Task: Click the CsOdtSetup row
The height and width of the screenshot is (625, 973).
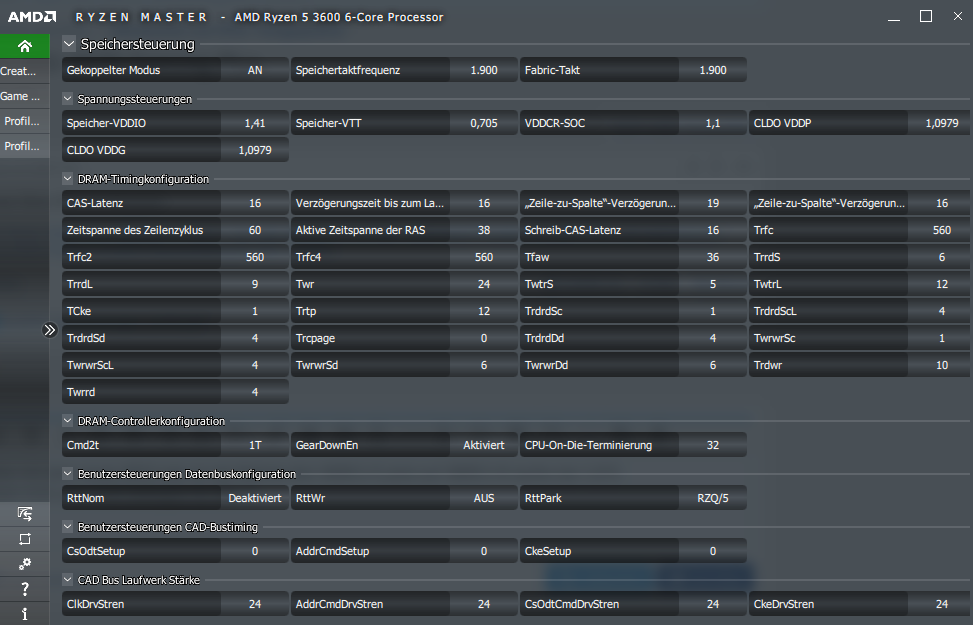Action: click(176, 551)
